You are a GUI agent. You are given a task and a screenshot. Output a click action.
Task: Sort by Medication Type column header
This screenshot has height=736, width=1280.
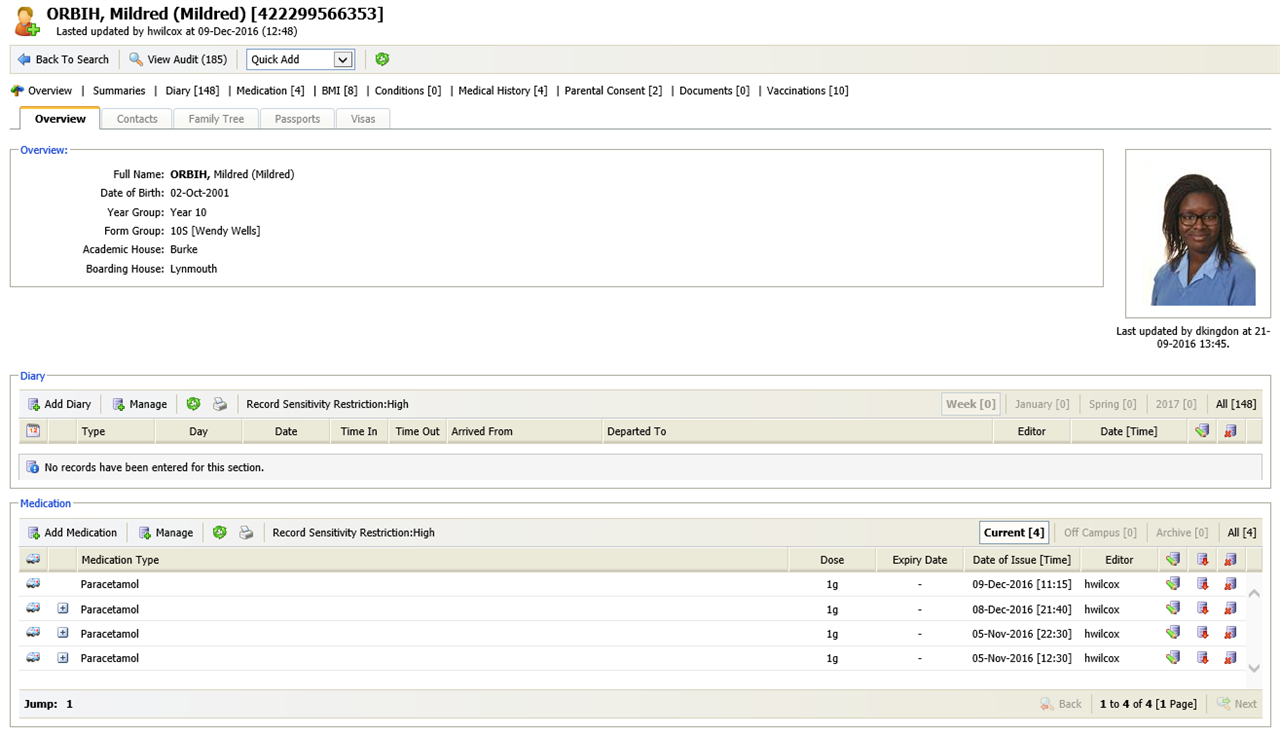(120, 560)
